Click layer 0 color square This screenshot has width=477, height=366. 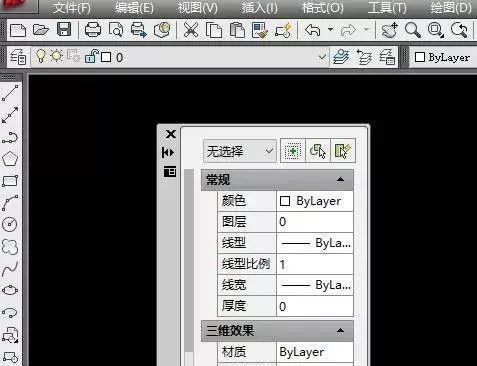106,57
